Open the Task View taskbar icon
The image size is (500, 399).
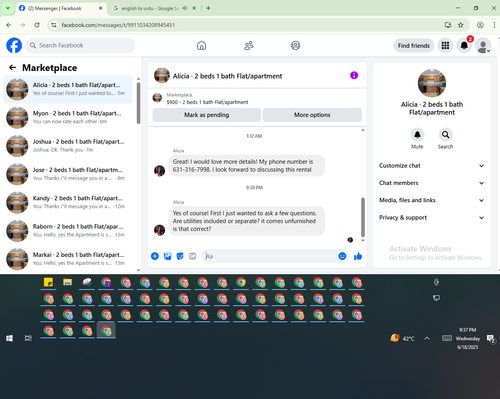coord(28,338)
